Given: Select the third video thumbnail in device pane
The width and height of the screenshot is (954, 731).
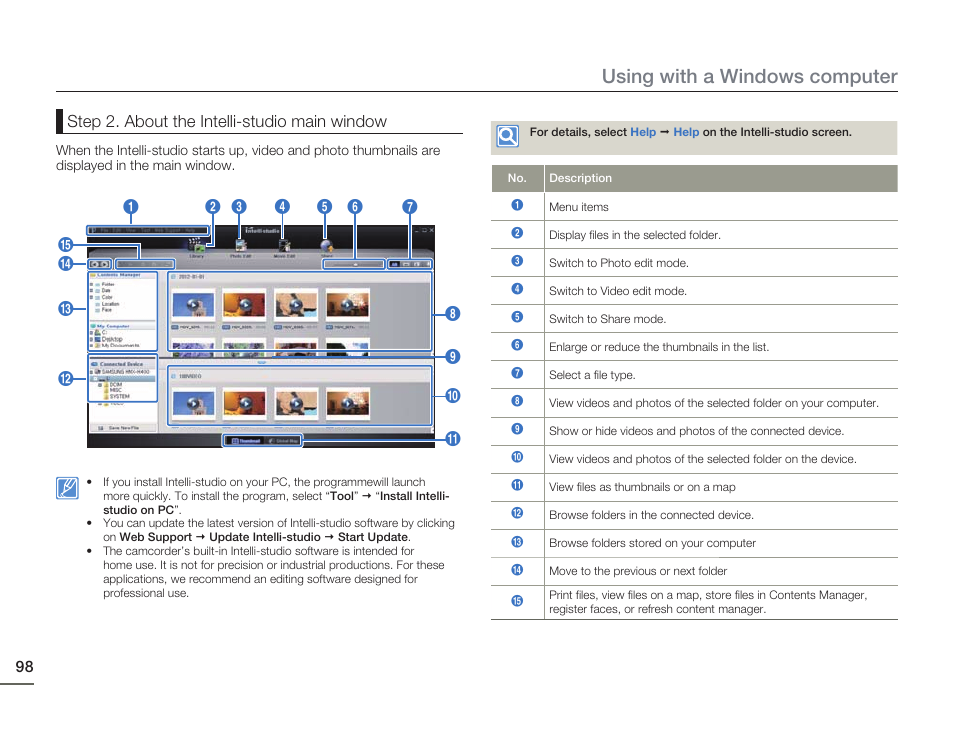Looking at the screenshot, I should pos(296,404).
